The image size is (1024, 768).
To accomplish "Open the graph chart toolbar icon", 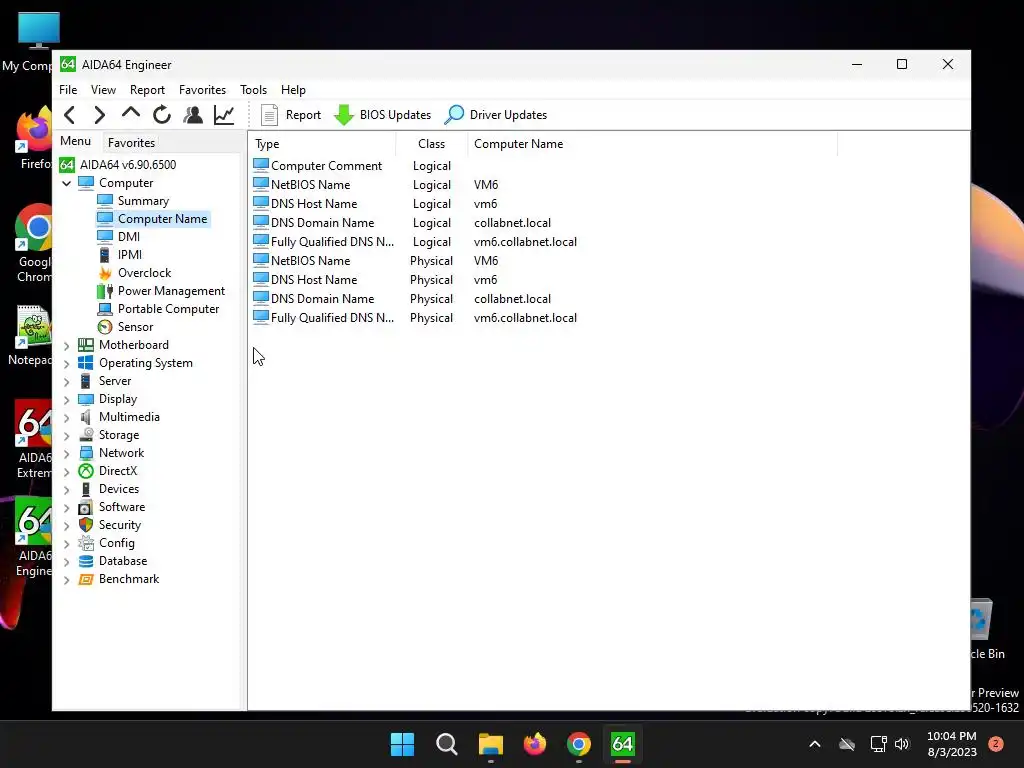I will coord(224,115).
